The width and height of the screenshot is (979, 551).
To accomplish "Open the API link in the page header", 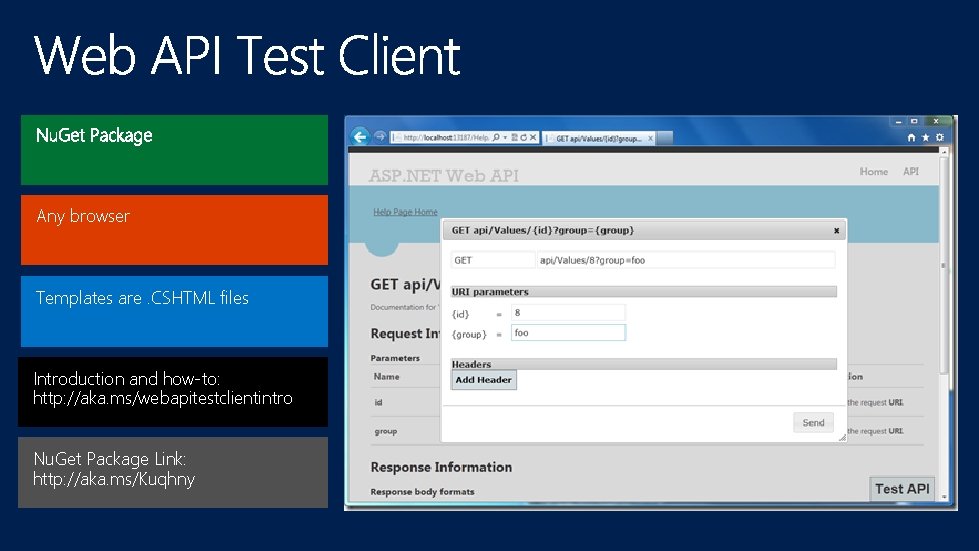I will pos(910,171).
